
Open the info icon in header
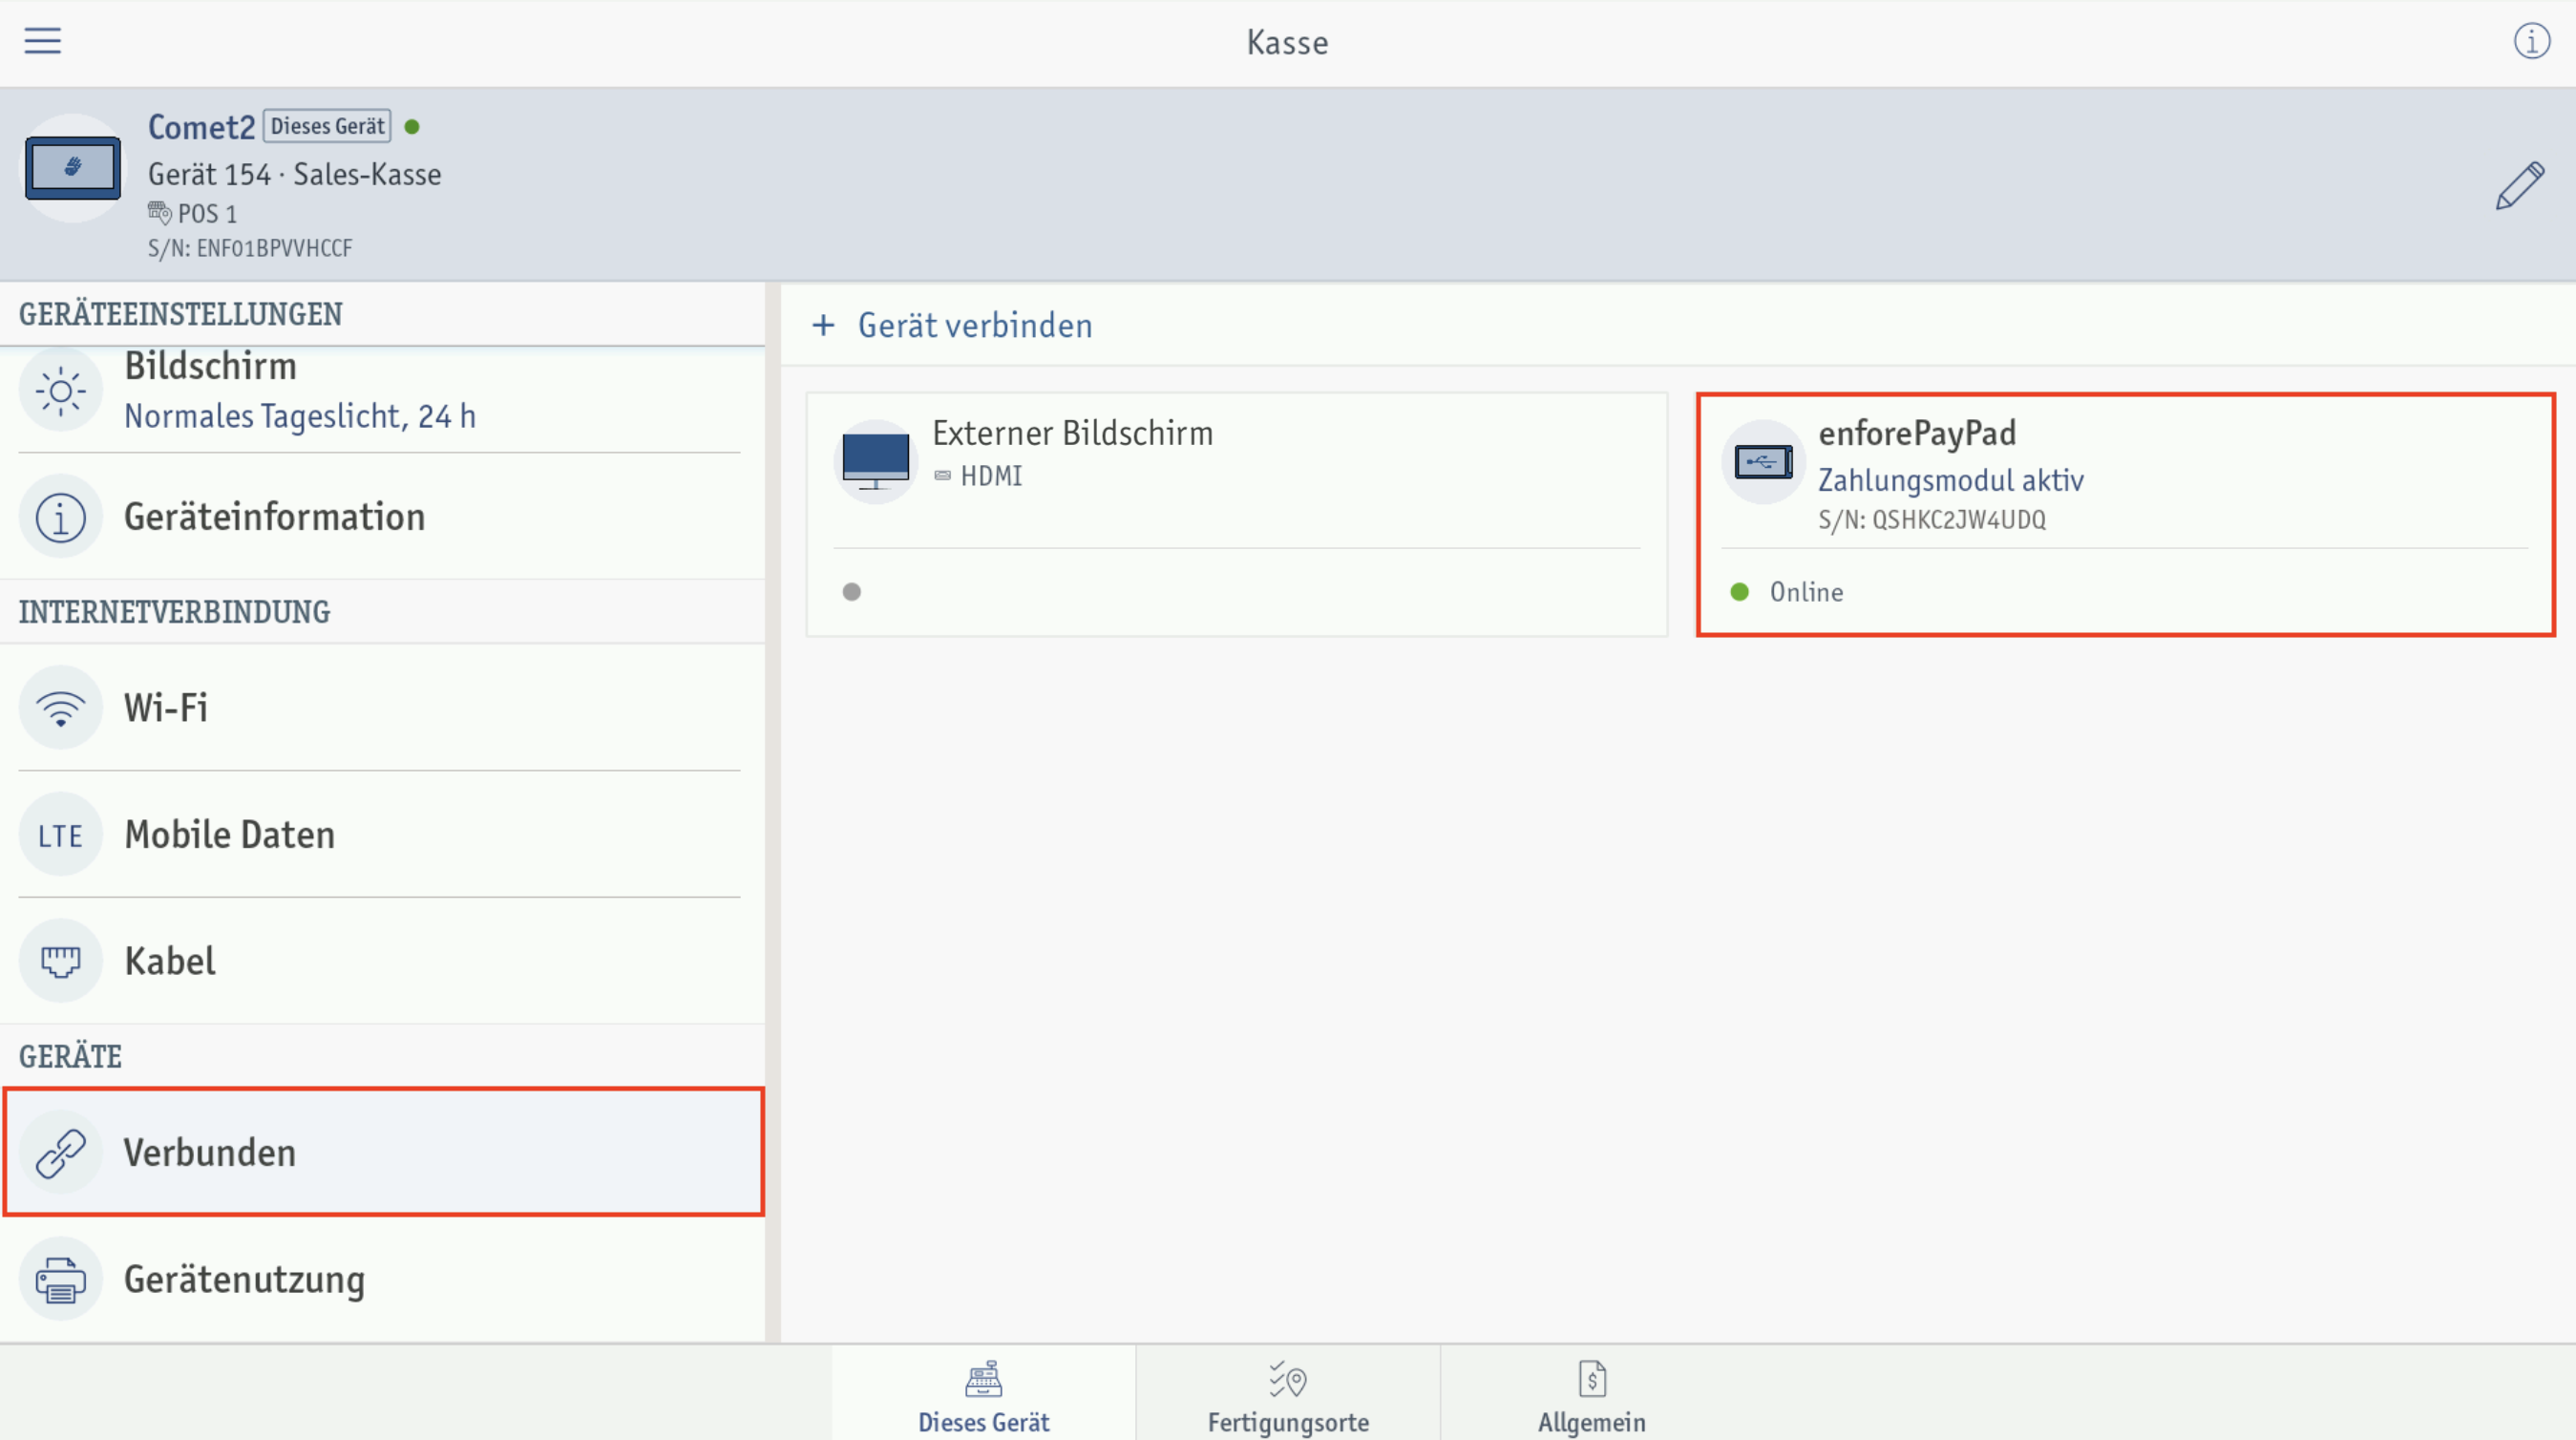(2531, 41)
